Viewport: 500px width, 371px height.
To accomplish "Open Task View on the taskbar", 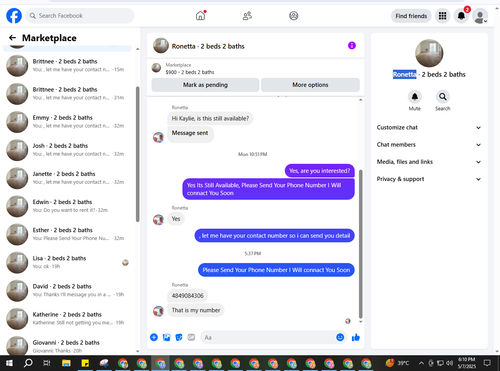I will 47,363.
